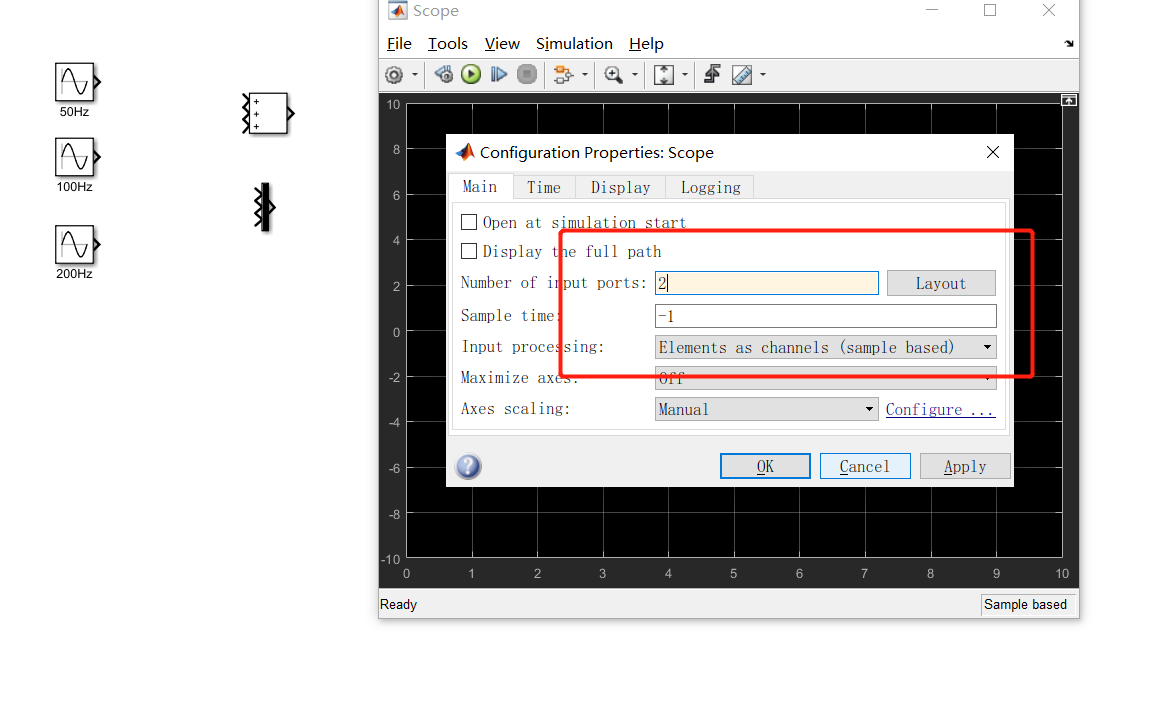Select the 50Hz sine wave block
The width and height of the screenshot is (1149, 715).
tap(76, 82)
